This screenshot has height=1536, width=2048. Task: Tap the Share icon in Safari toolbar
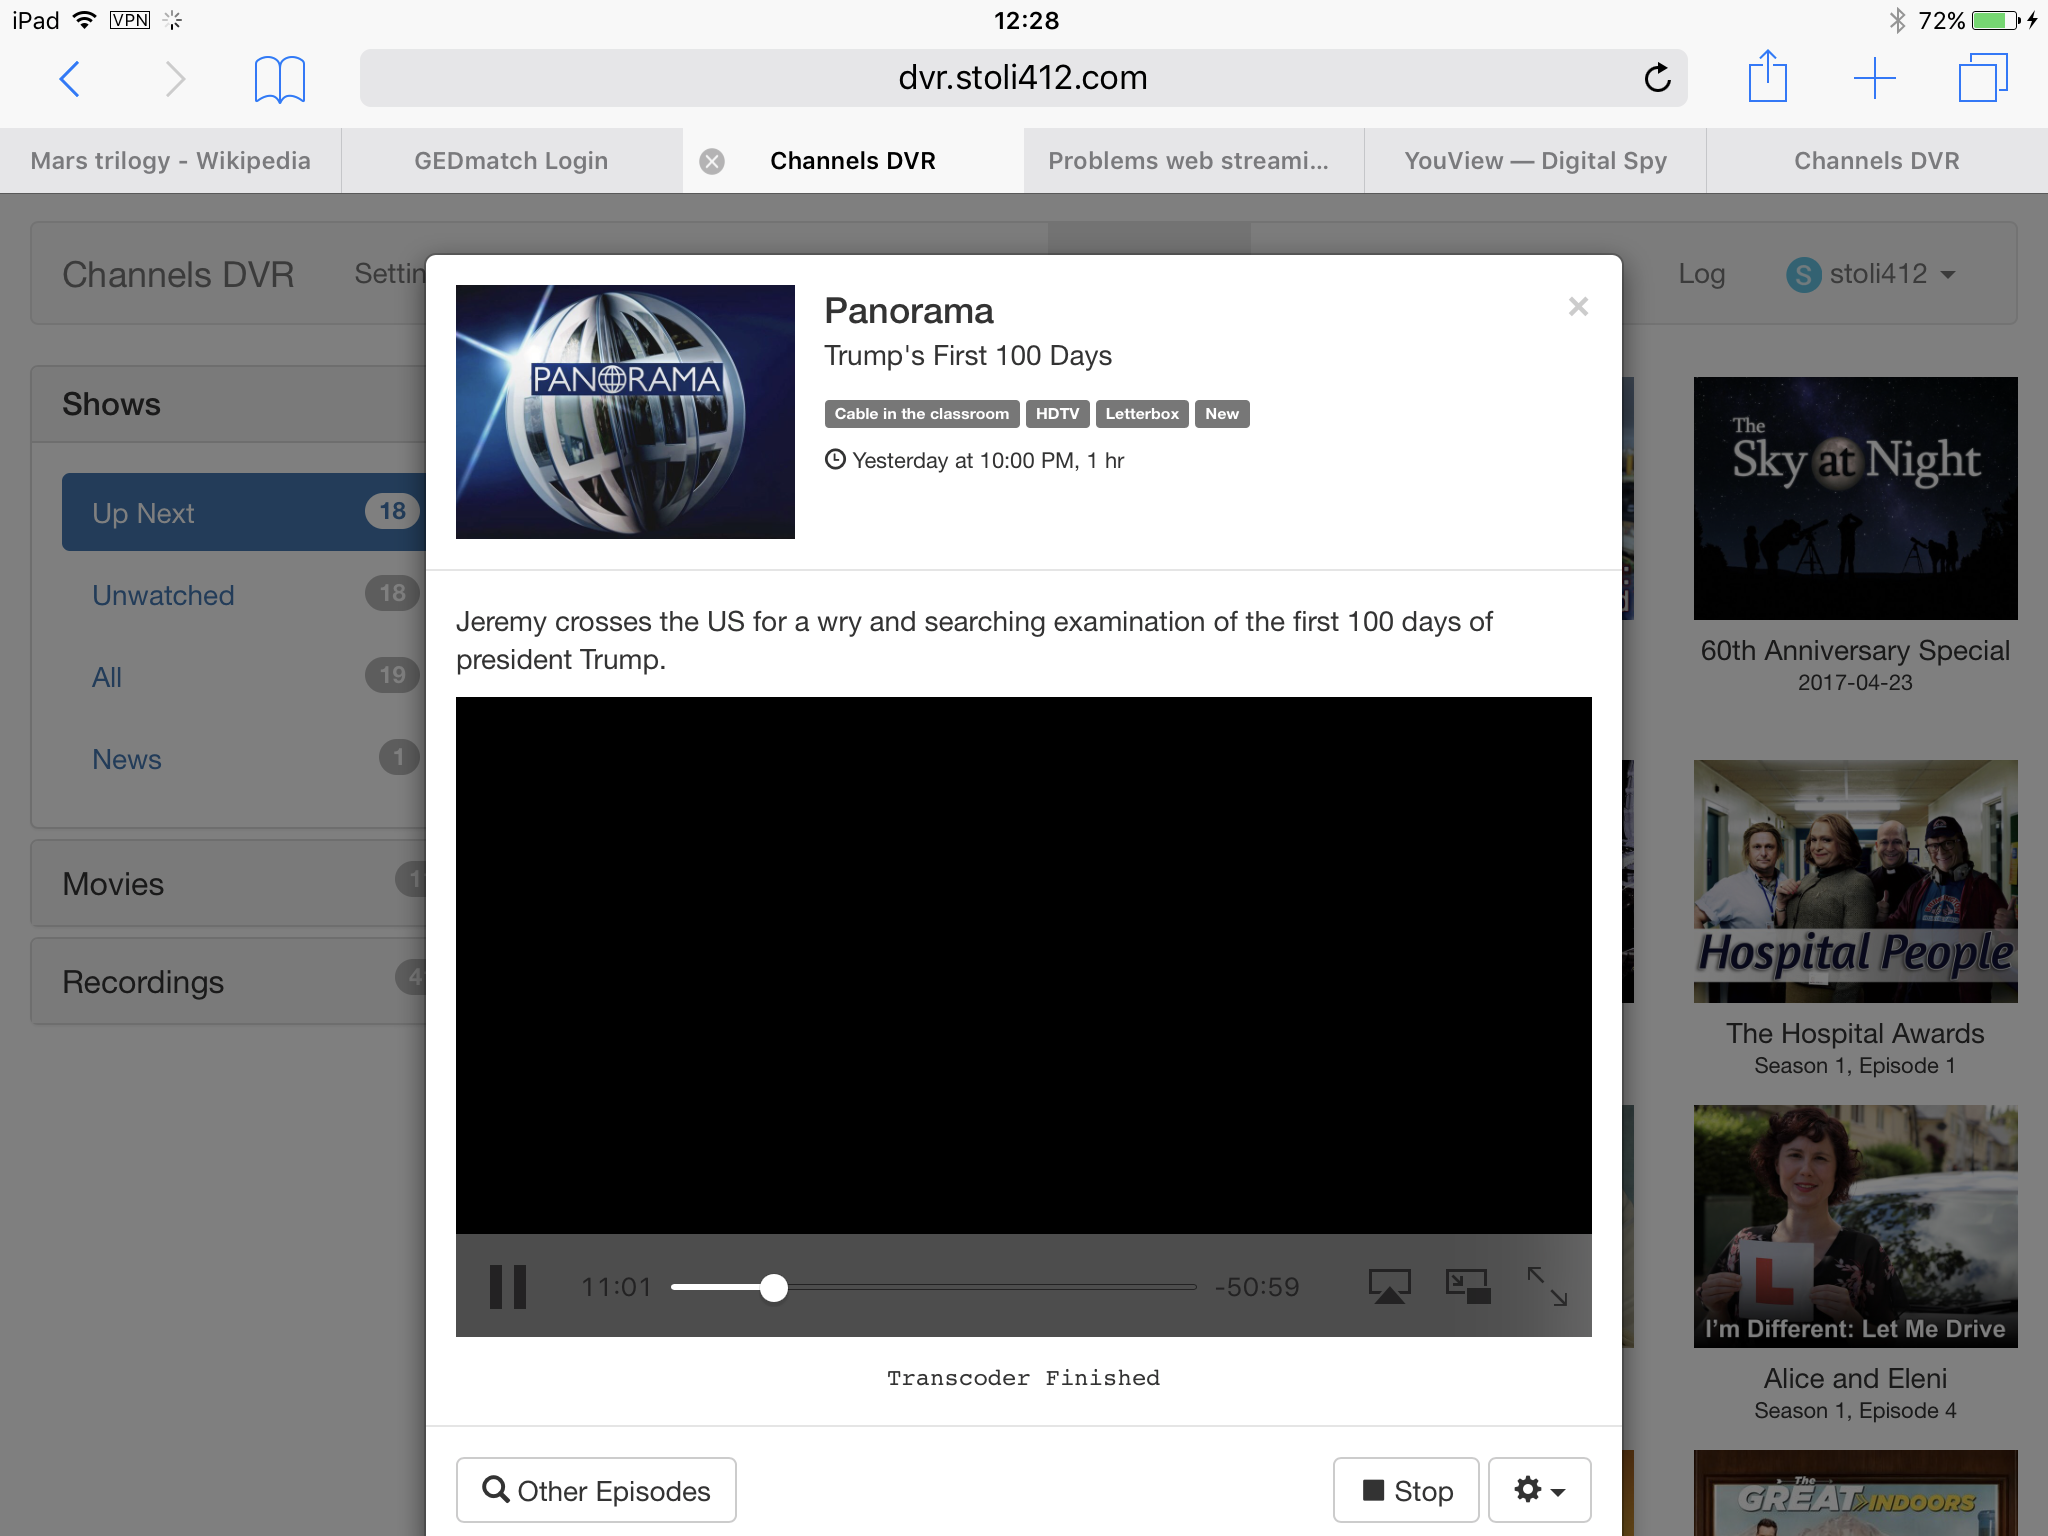click(1767, 77)
